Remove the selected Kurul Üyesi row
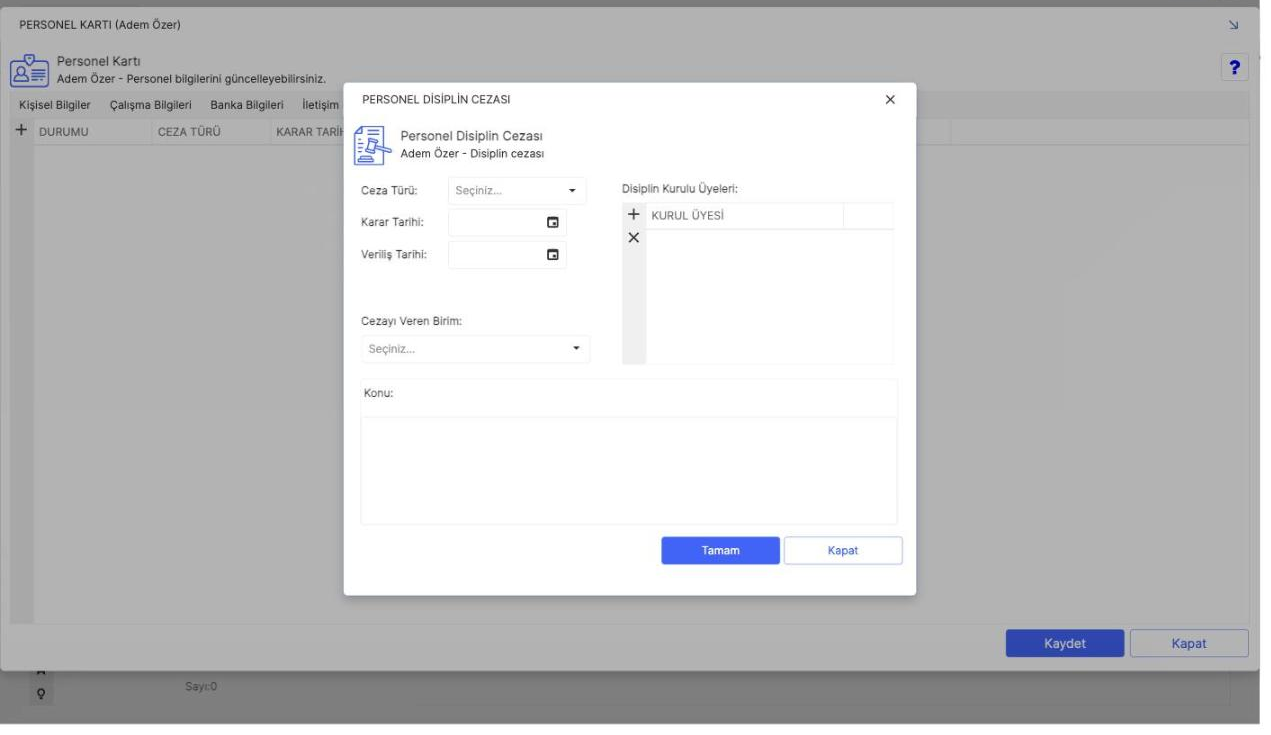 [x=633, y=238]
